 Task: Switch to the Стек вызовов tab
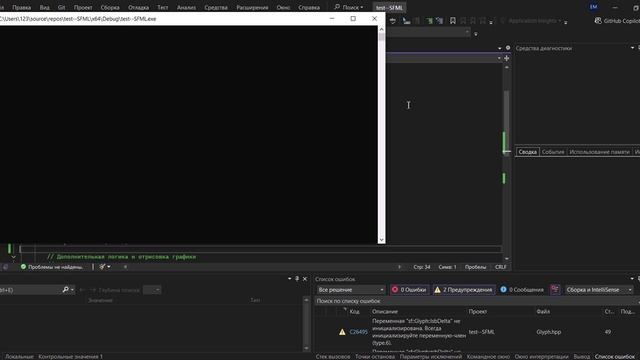point(333,356)
